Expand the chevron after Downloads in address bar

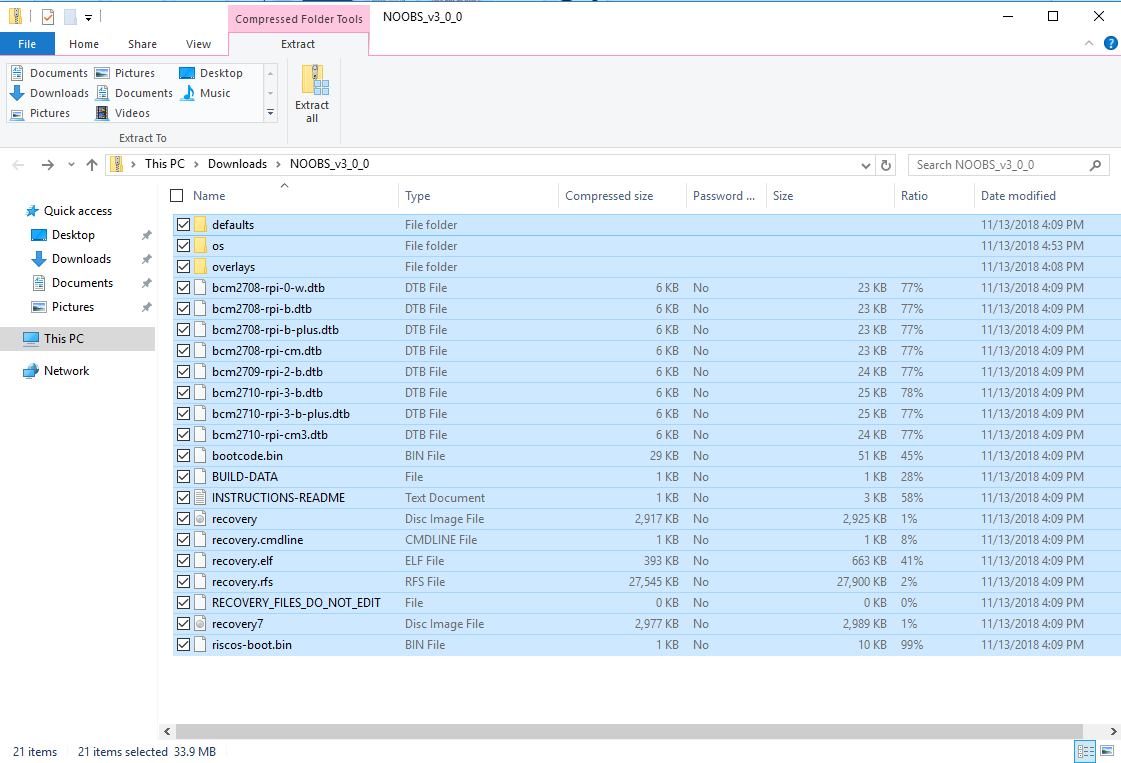(278, 164)
